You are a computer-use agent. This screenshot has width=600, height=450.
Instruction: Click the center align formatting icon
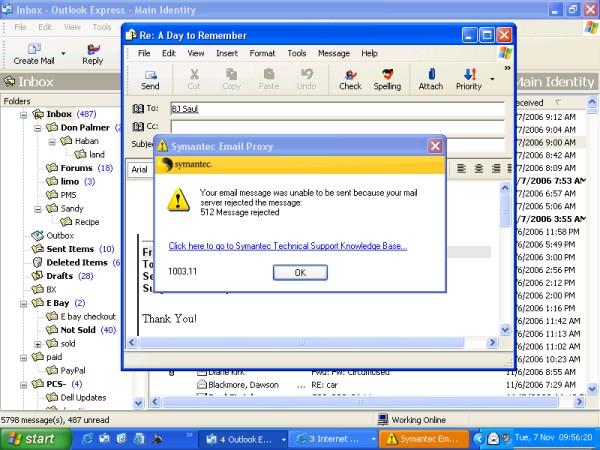(479, 168)
